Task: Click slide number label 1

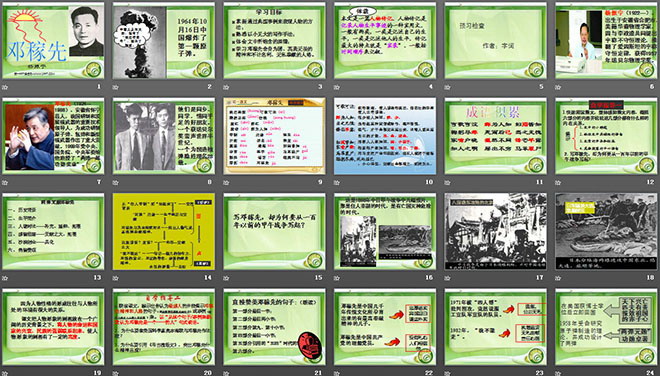Action: pos(99,87)
